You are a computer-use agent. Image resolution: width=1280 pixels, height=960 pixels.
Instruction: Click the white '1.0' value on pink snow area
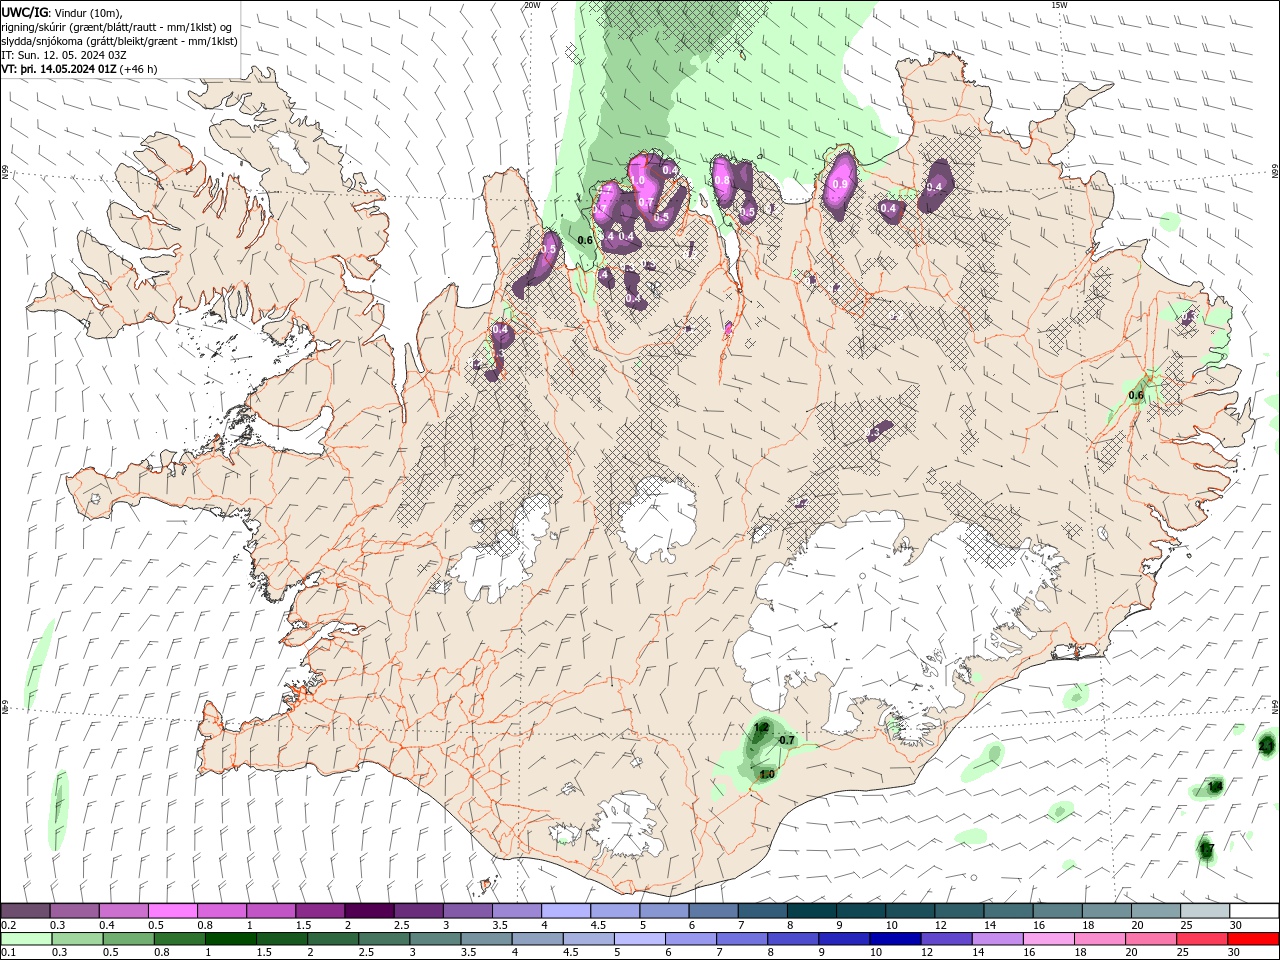pos(638,180)
